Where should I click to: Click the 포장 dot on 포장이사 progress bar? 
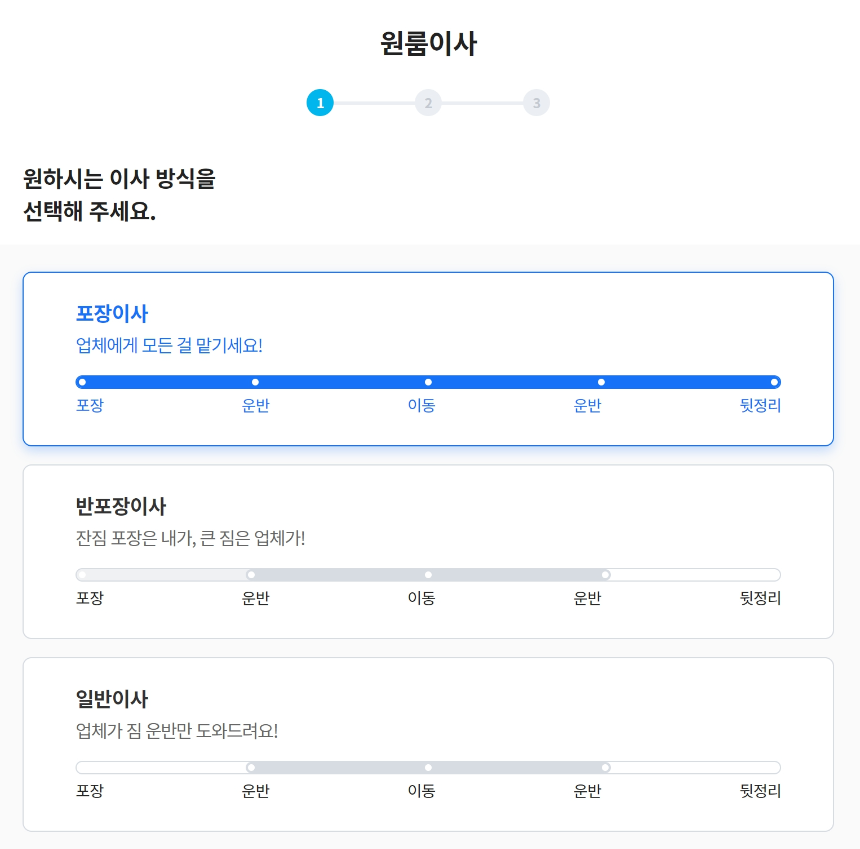point(82,381)
